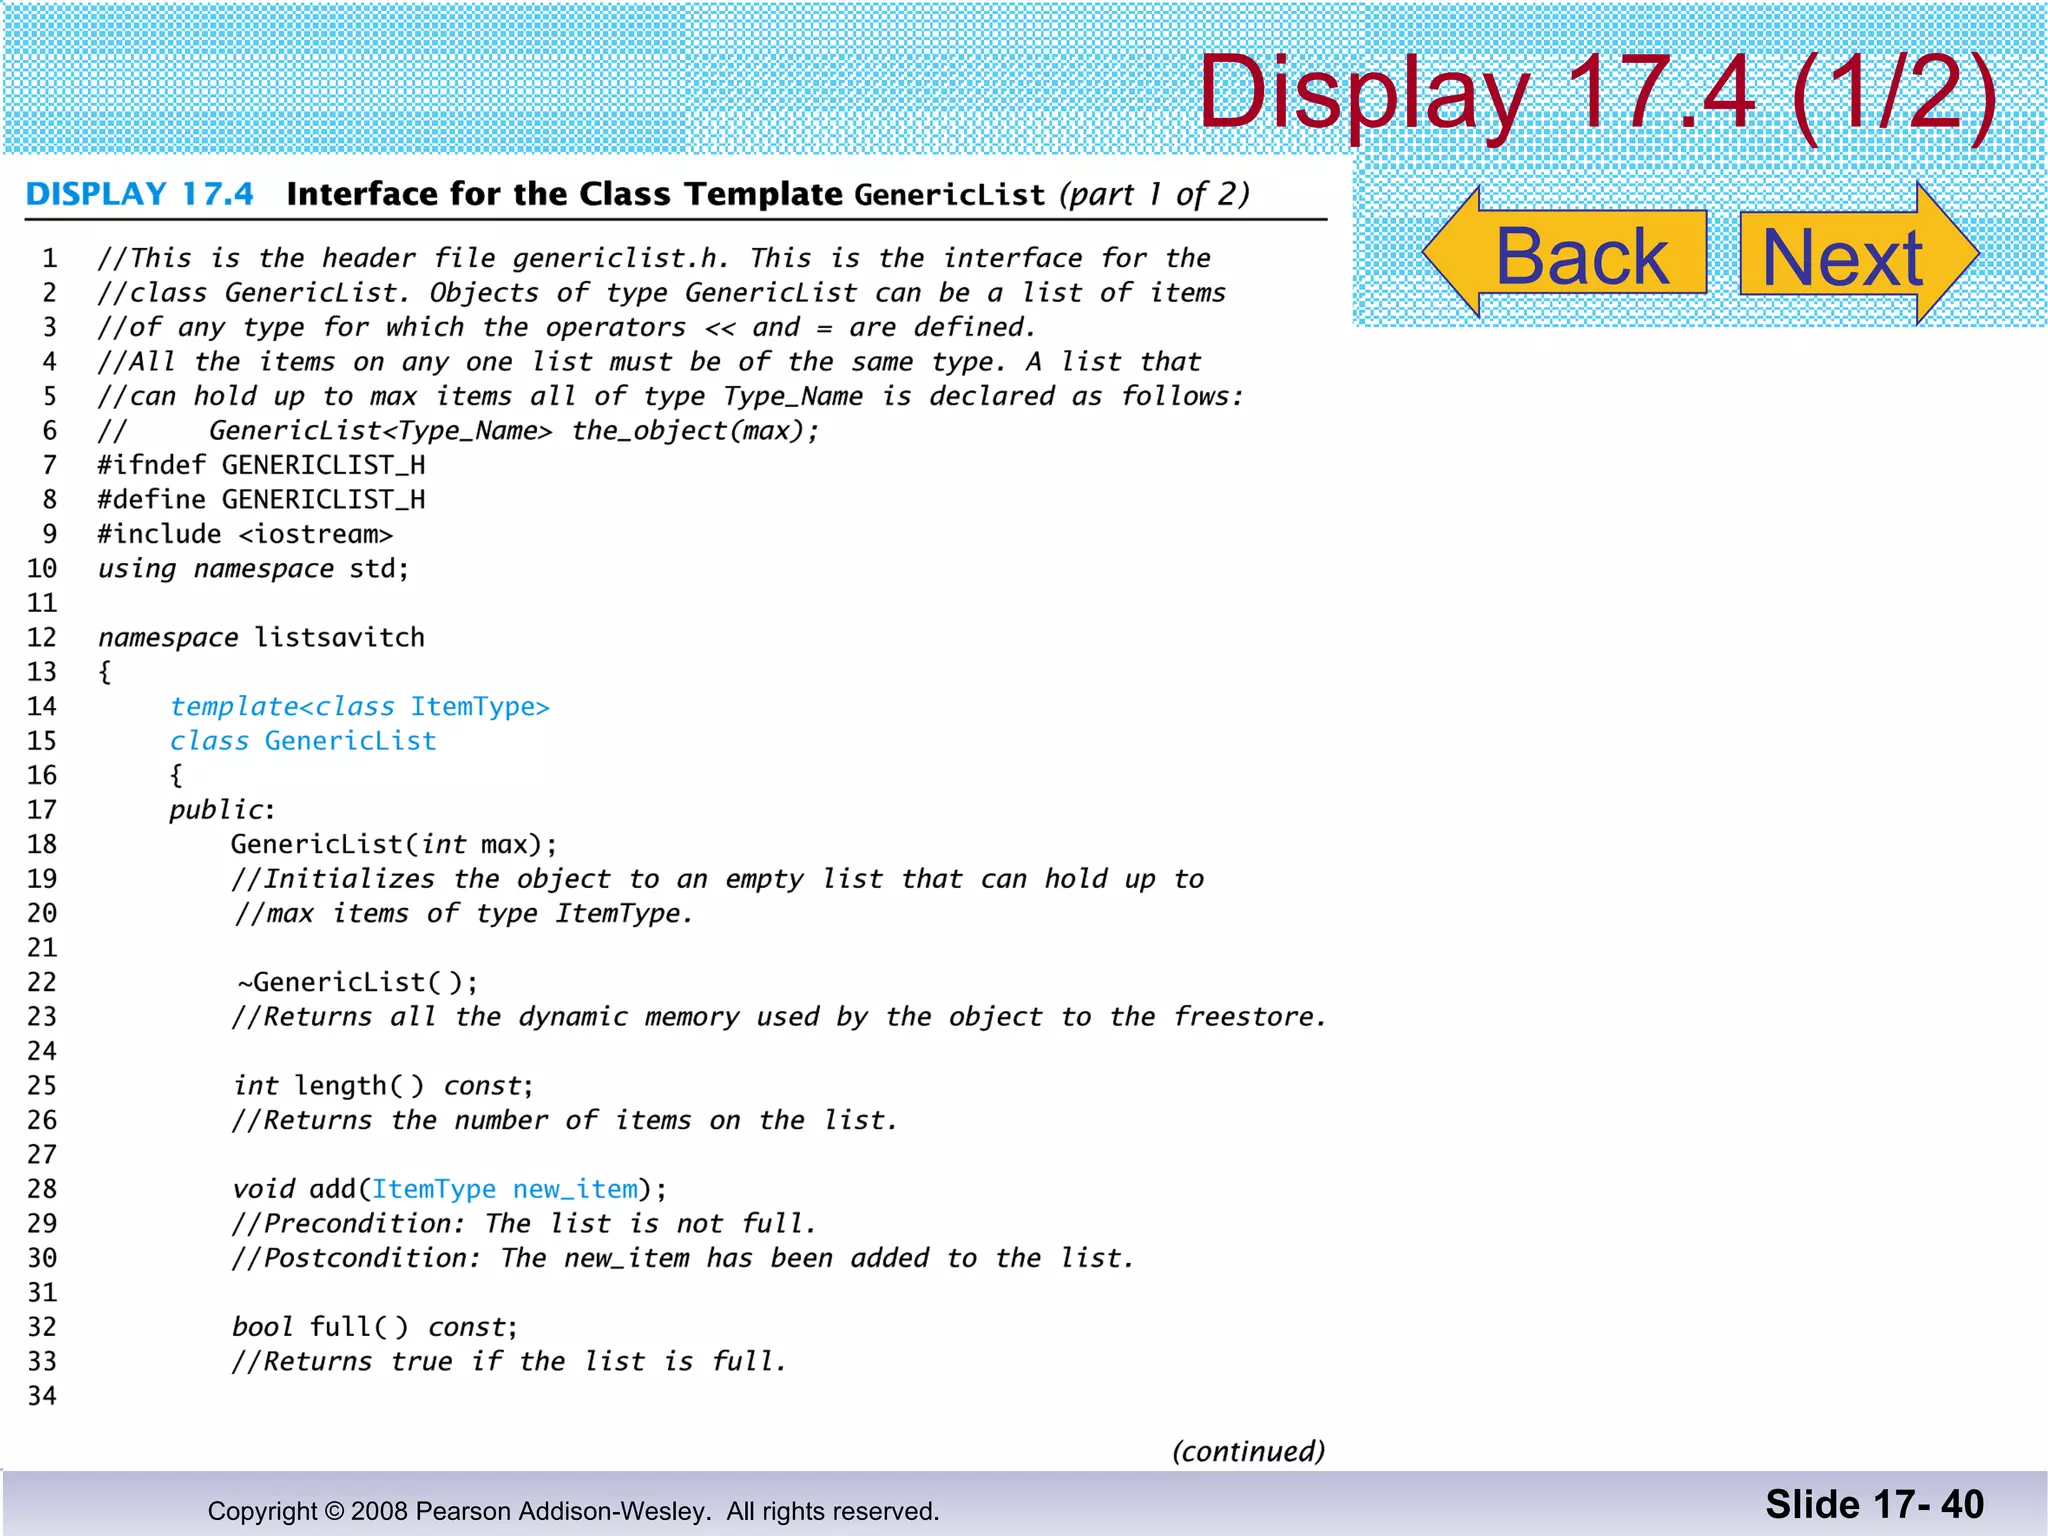The width and height of the screenshot is (2048, 1536).
Task: Click the blue 'class GenericList' text
Action: click(303, 741)
